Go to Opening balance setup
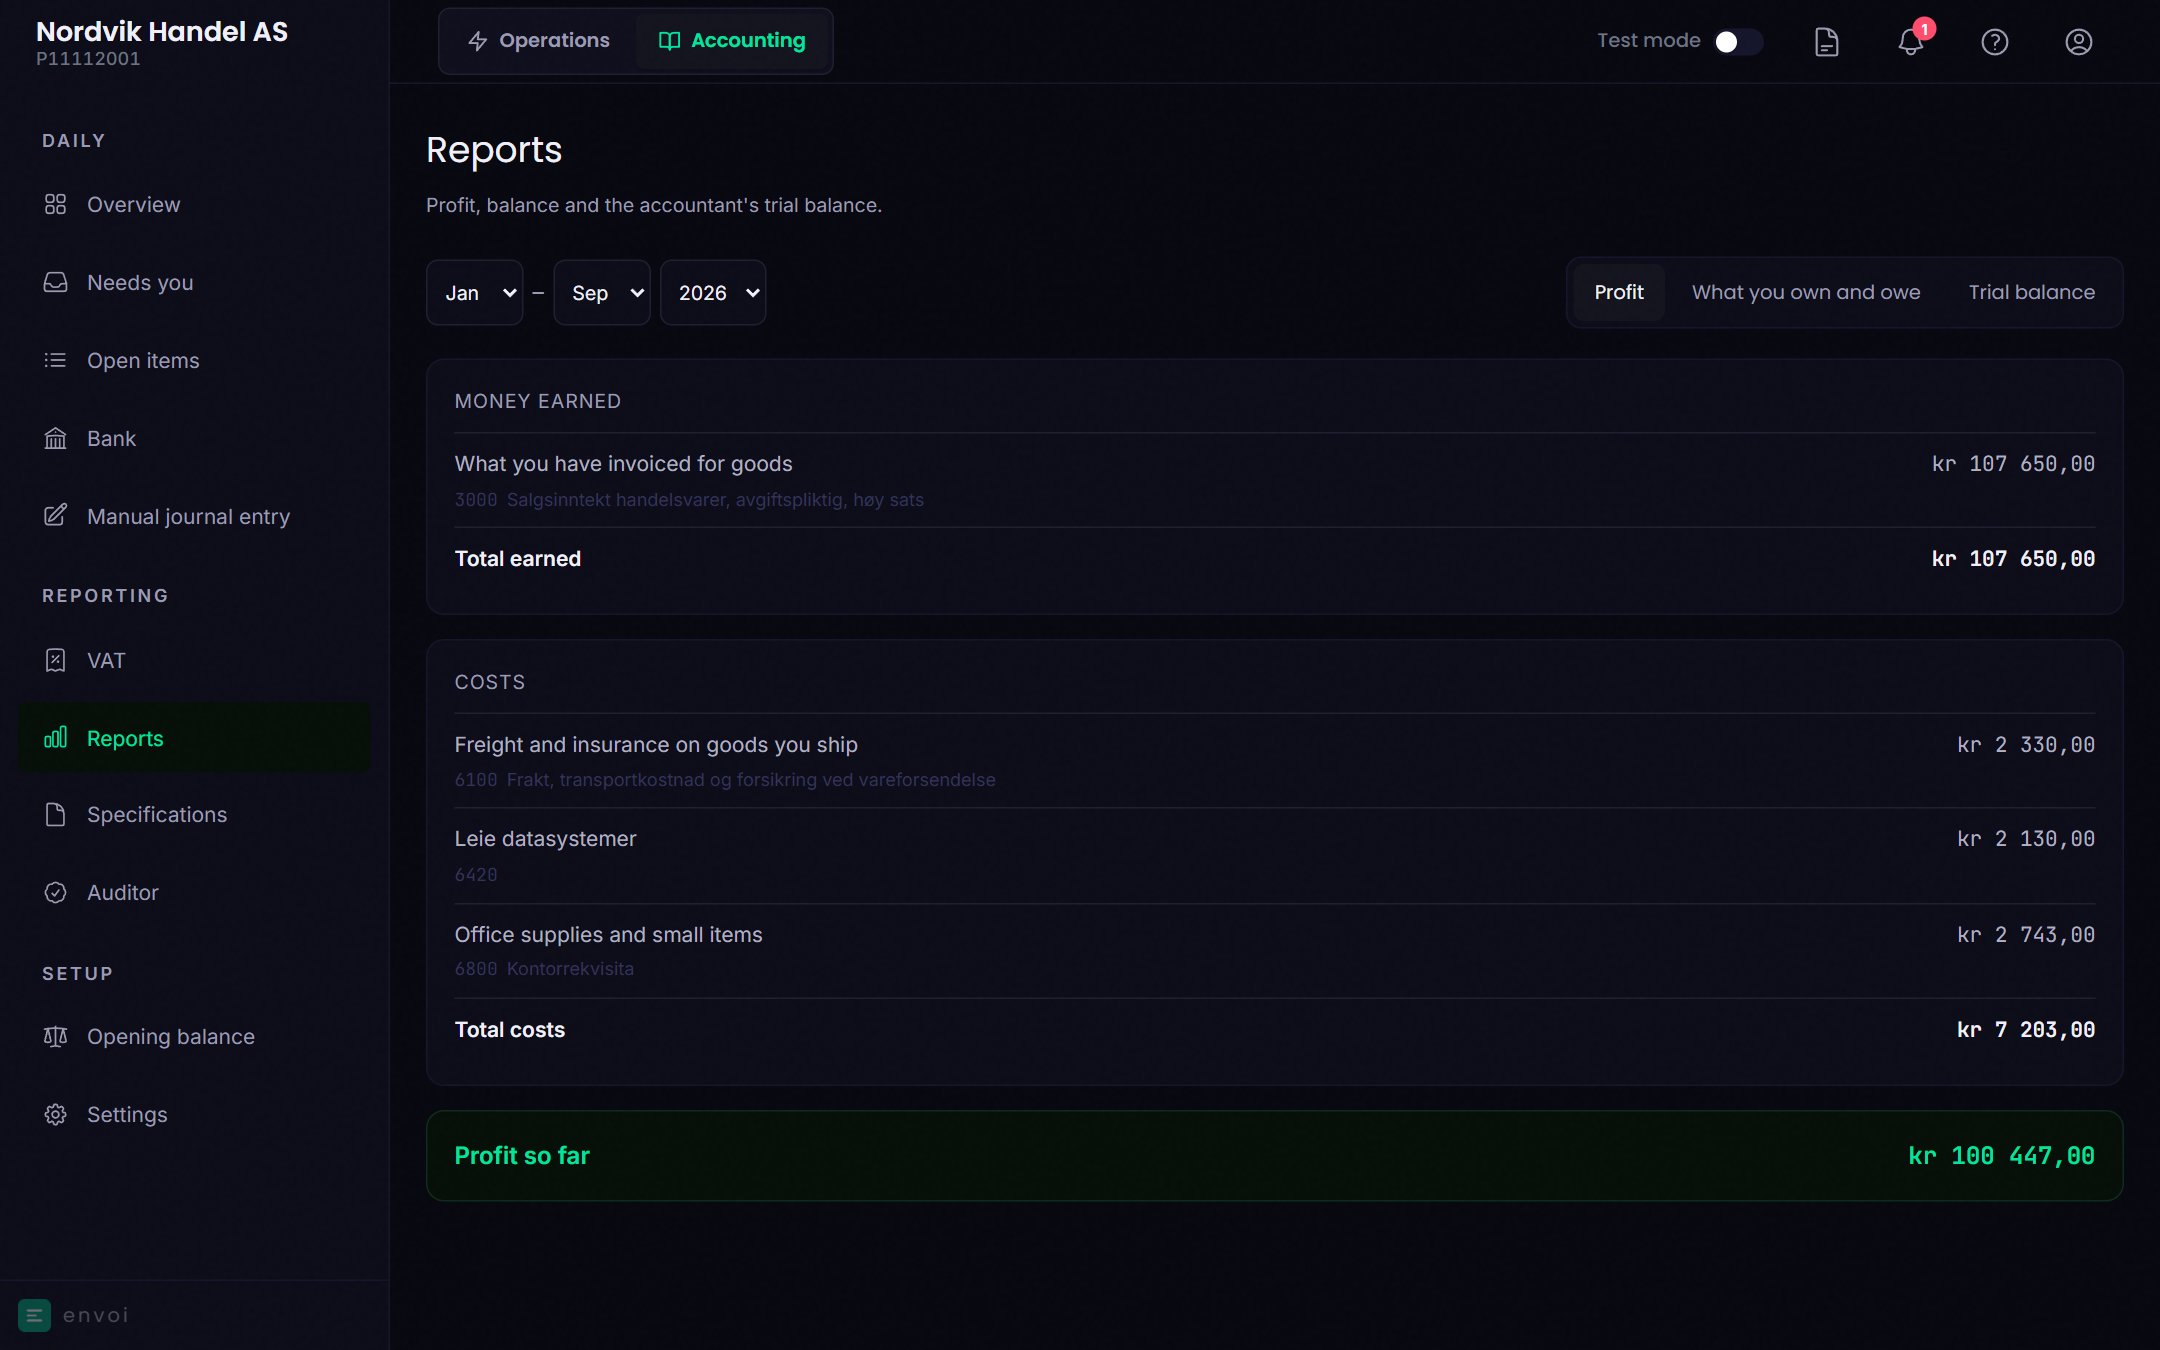 point(194,1036)
